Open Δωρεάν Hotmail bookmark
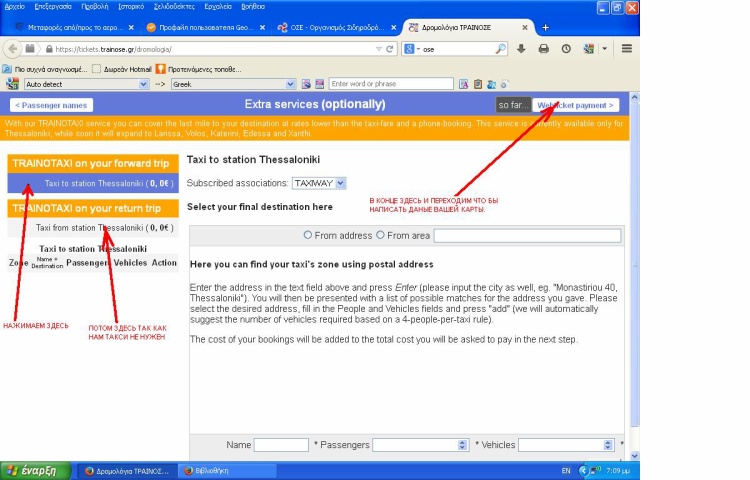This screenshot has height=480, width=750. point(122,69)
